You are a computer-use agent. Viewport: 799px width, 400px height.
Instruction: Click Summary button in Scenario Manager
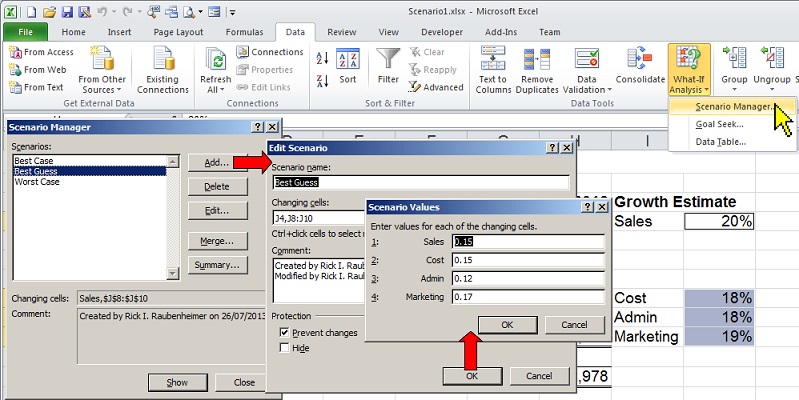[x=217, y=265]
